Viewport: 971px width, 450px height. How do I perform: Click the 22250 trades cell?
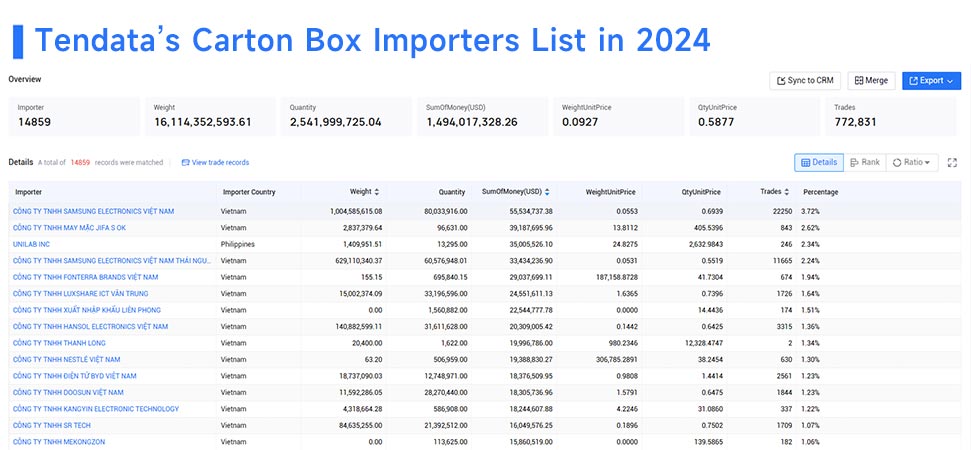pyautogui.click(x=782, y=211)
